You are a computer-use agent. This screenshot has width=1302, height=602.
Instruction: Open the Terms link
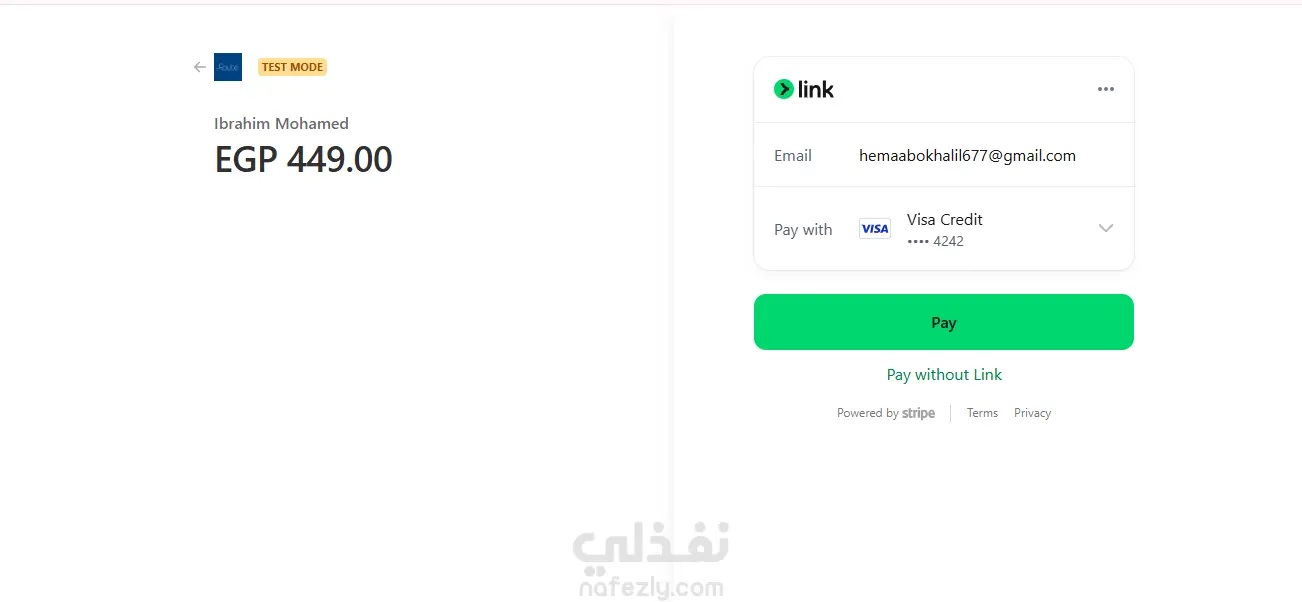pyautogui.click(x=982, y=413)
